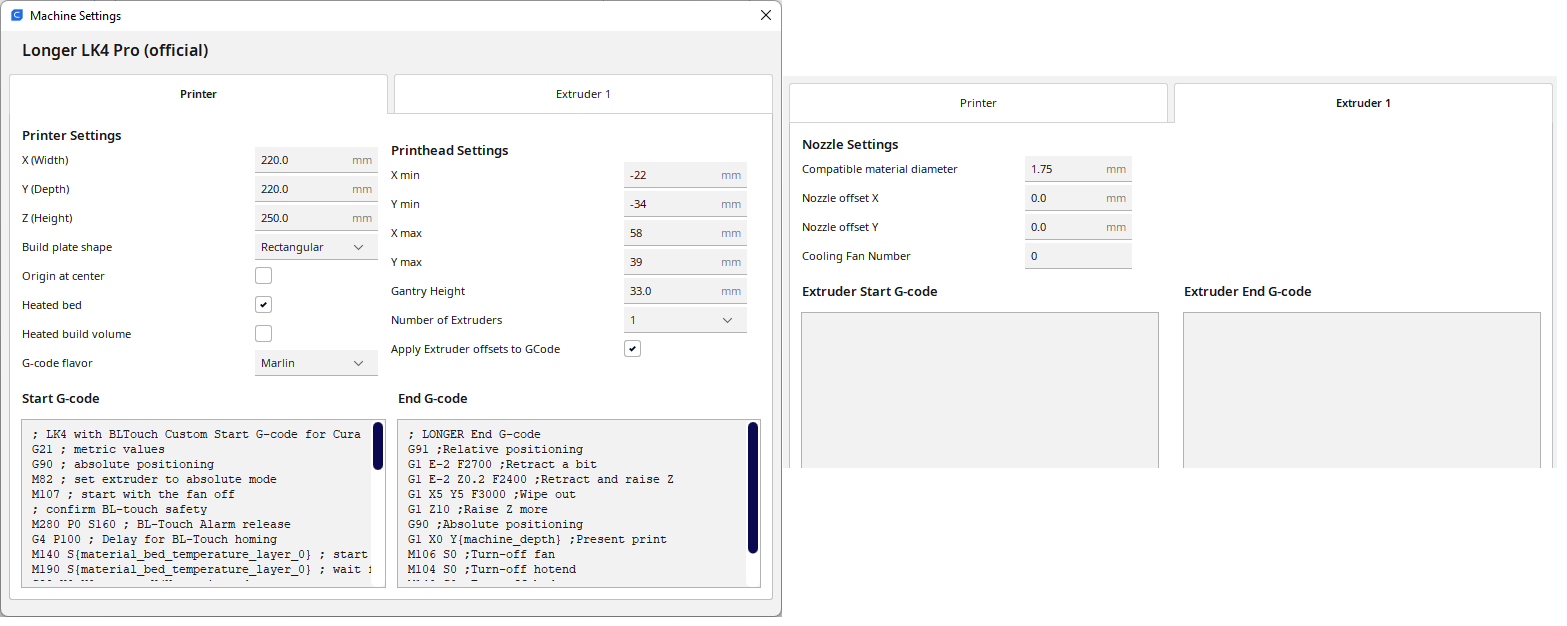Click the Cooling Fan Number field
The image size is (1567, 626).
[1077, 256]
